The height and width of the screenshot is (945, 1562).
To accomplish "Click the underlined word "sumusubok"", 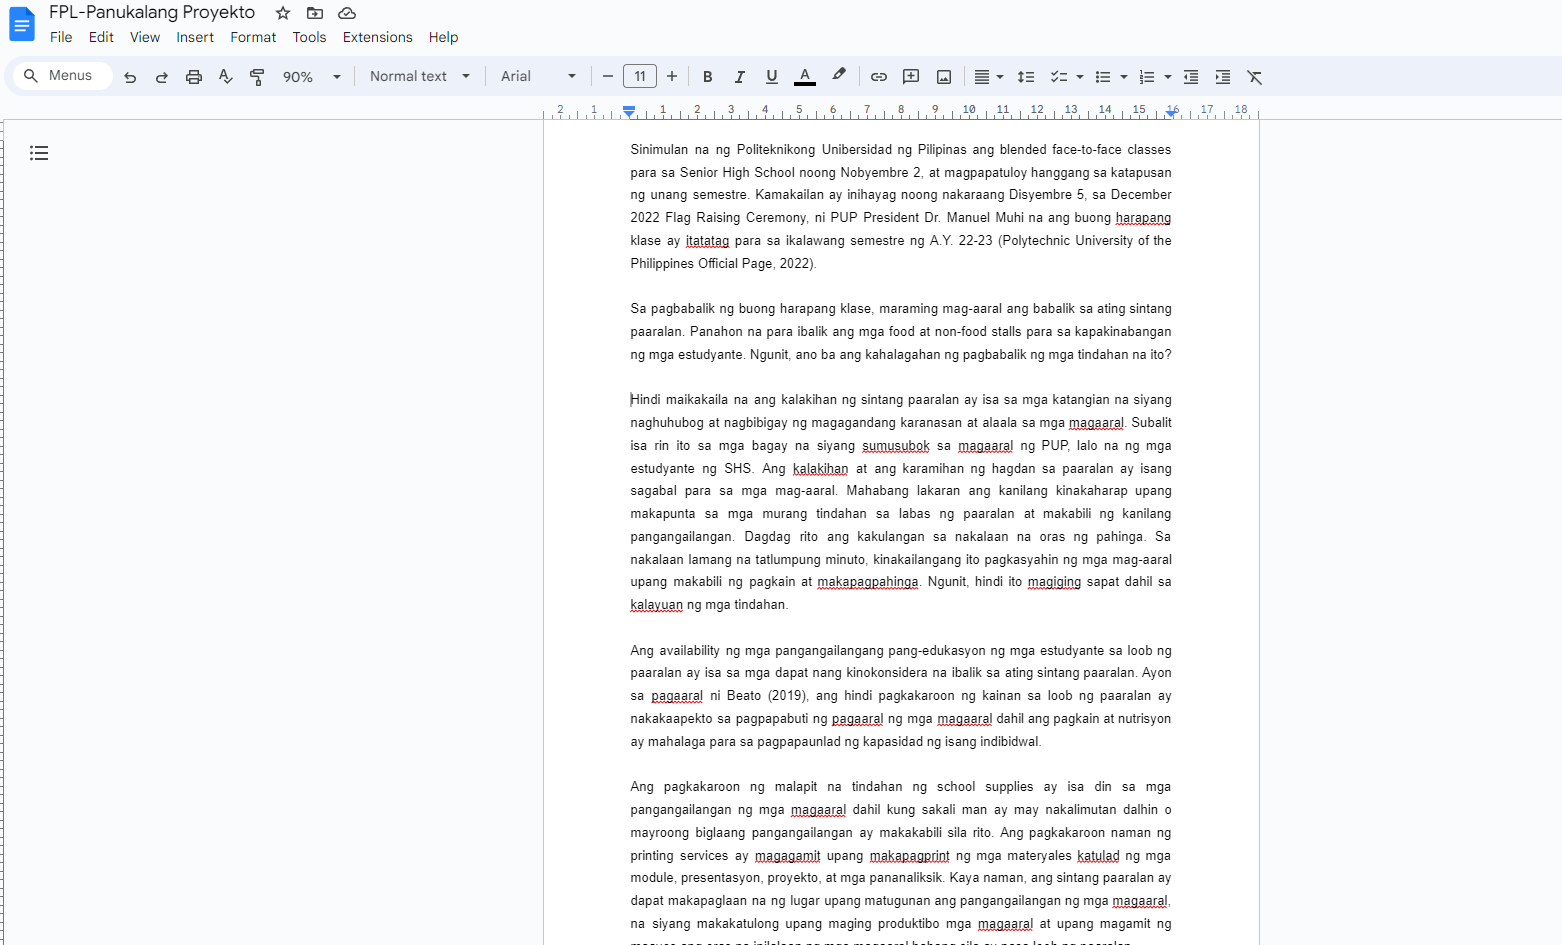I will pos(896,446).
